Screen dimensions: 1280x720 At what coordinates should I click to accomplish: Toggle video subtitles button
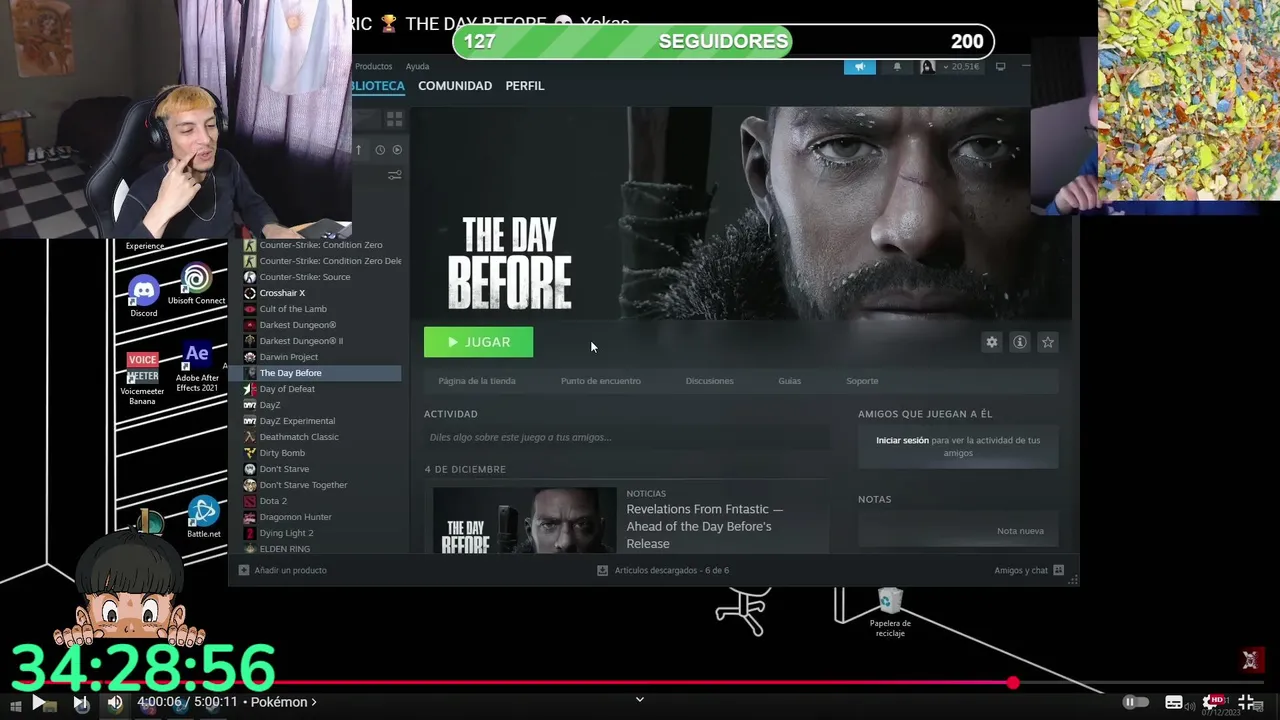click(x=1174, y=702)
